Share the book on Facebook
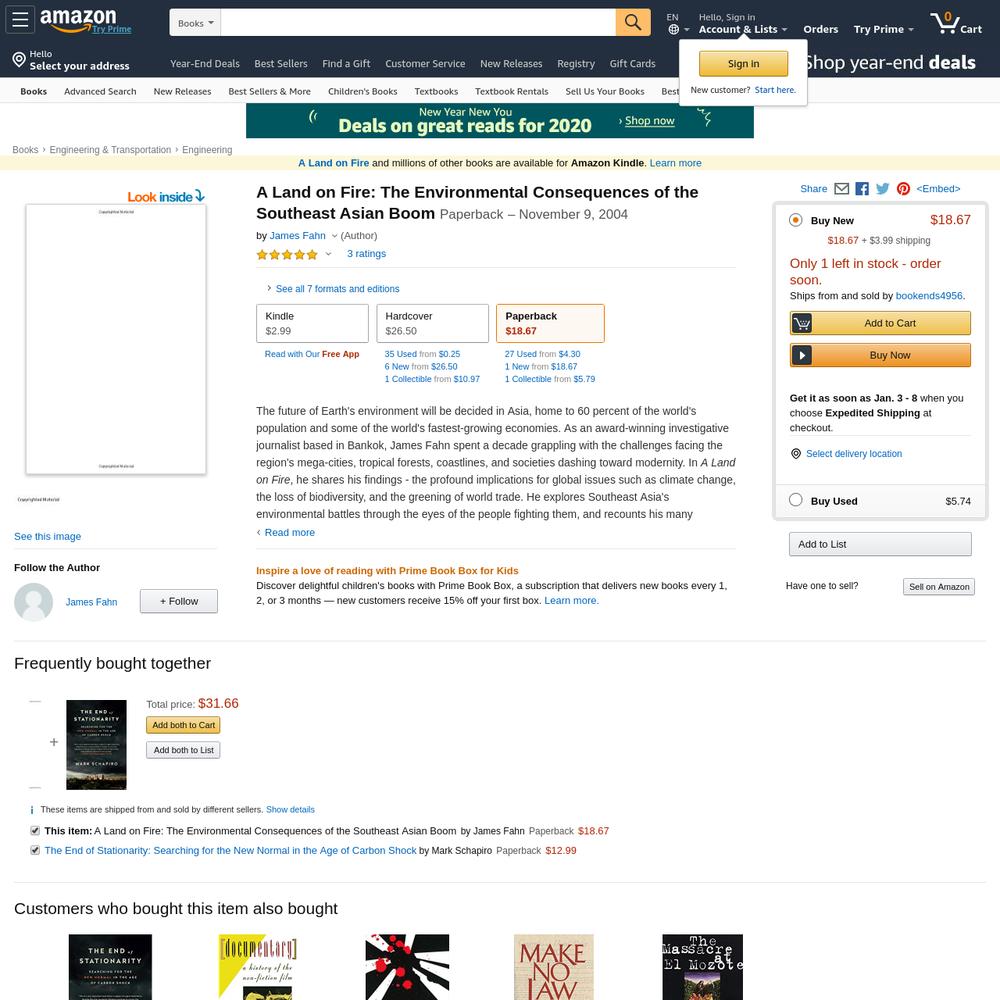 (862, 189)
